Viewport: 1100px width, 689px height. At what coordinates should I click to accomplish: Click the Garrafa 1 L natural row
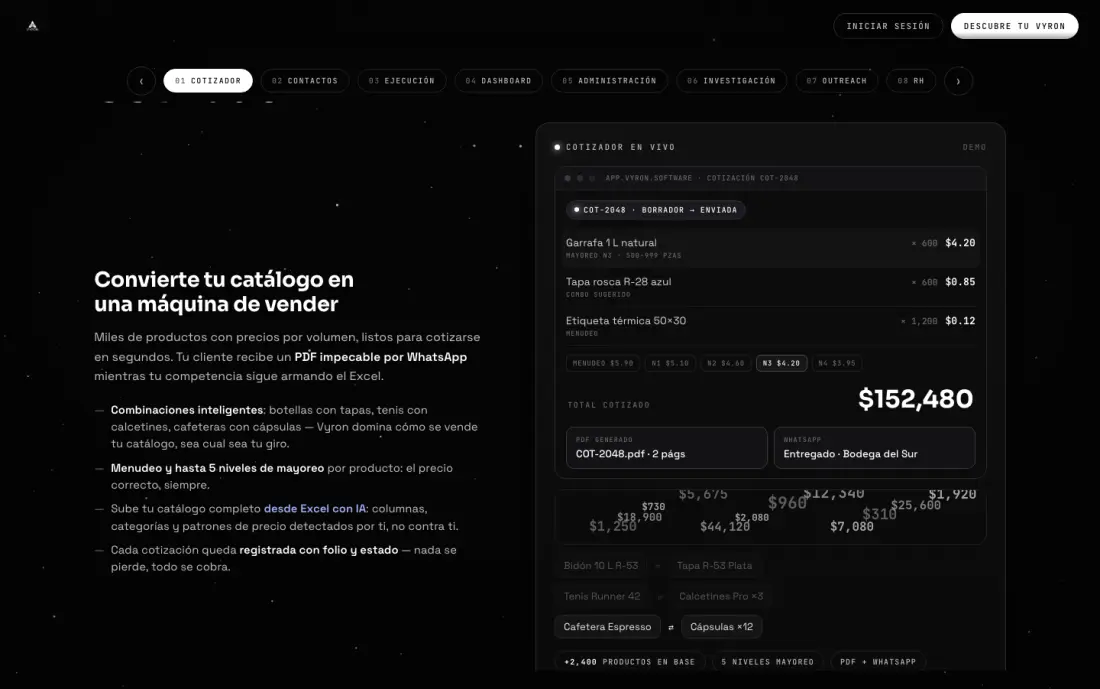[770, 248]
